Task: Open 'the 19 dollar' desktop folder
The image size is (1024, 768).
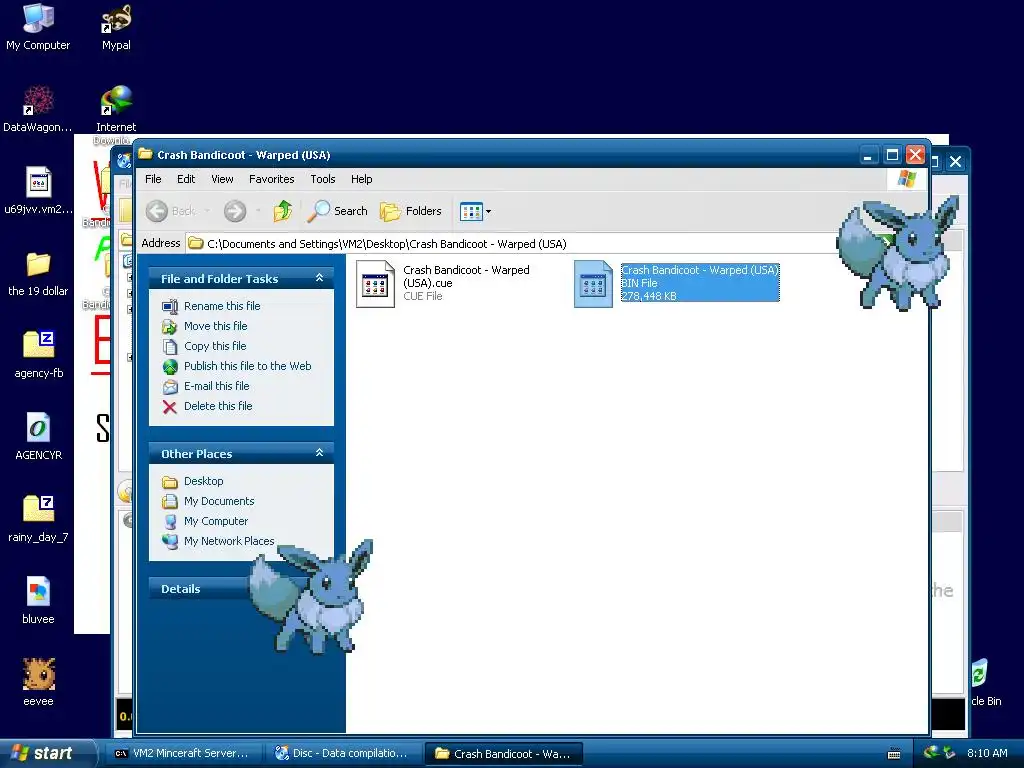Action: click(38, 273)
